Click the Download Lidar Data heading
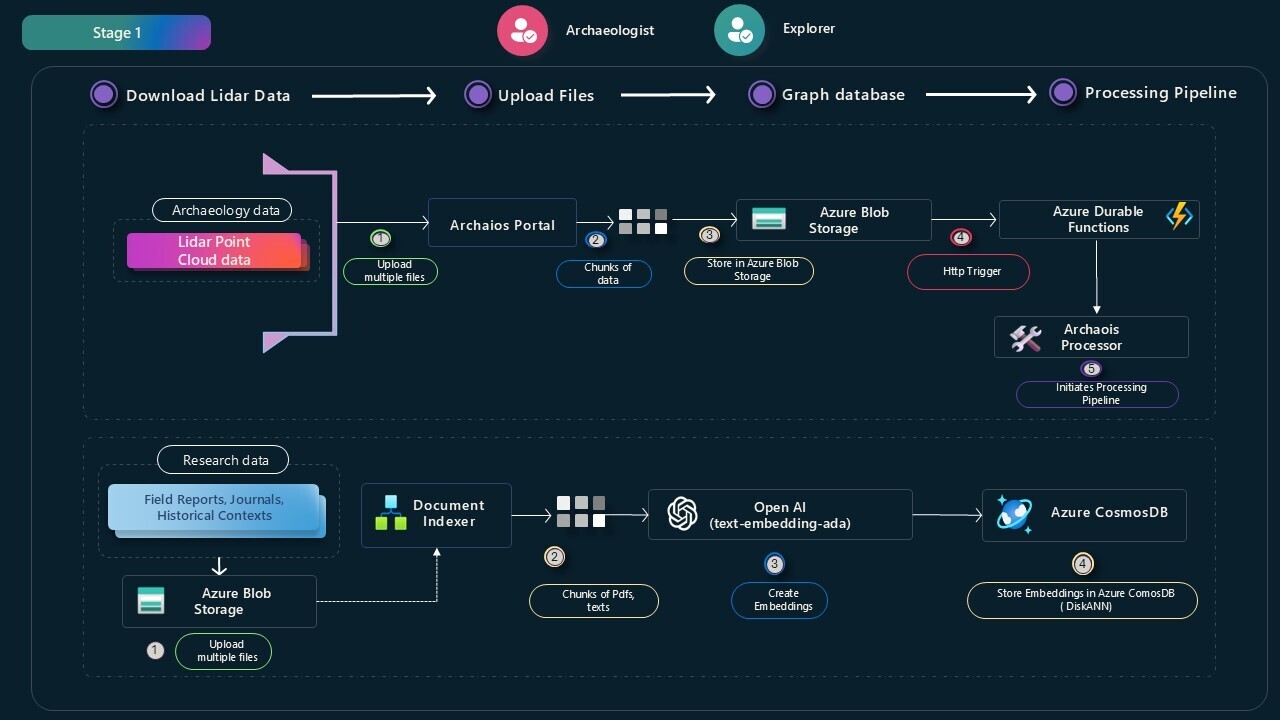Screen dimensions: 1280x720 [208, 96]
